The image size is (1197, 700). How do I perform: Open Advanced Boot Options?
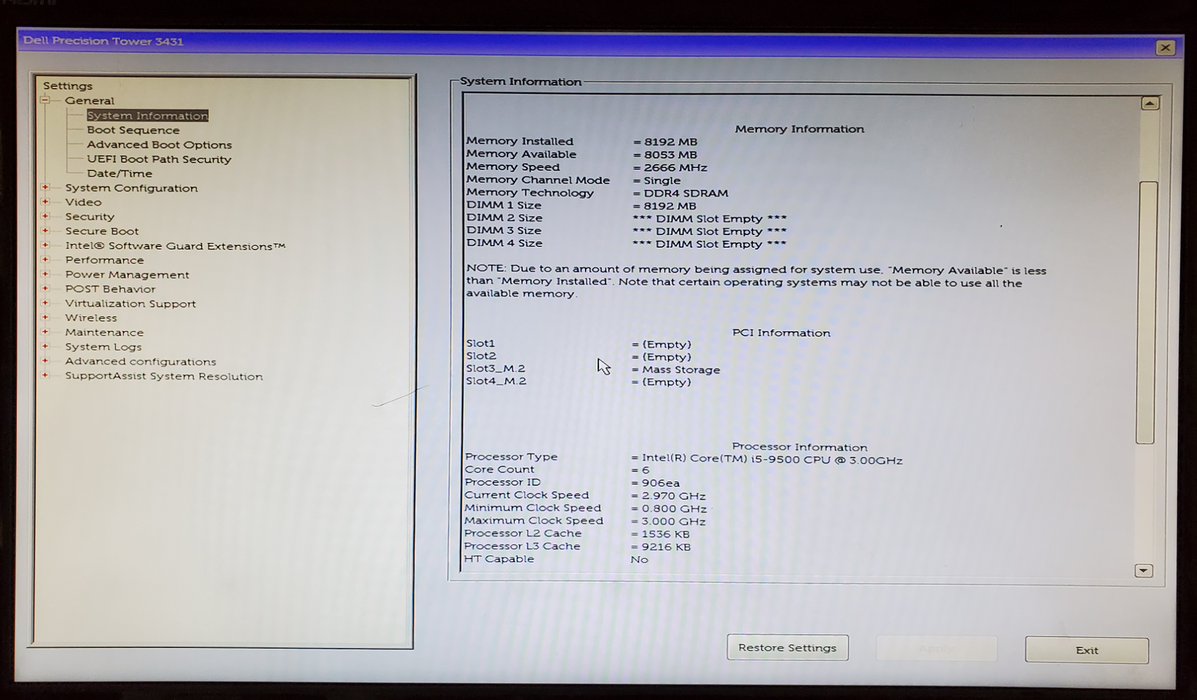[x=159, y=144]
